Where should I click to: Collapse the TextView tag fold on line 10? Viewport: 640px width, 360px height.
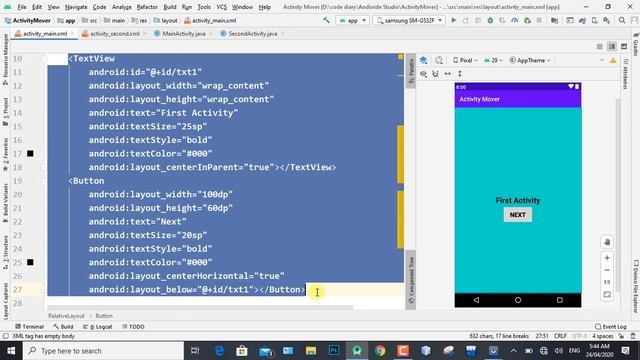[x=44, y=59]
